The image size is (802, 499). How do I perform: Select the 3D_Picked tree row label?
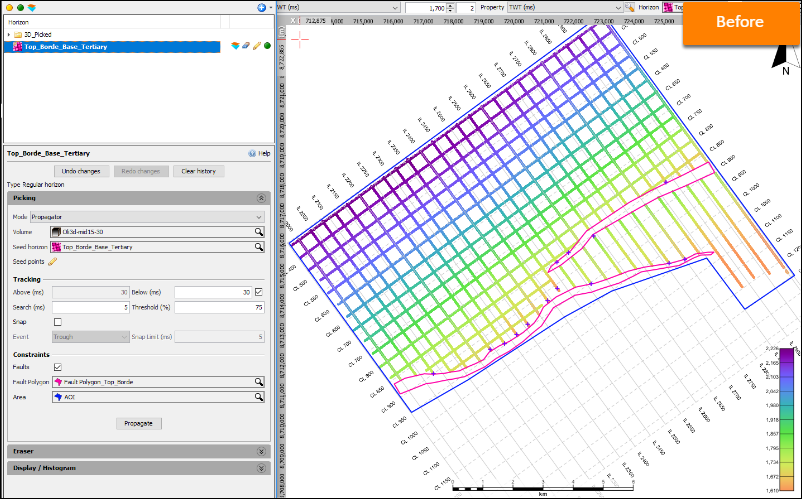point(38,35)
